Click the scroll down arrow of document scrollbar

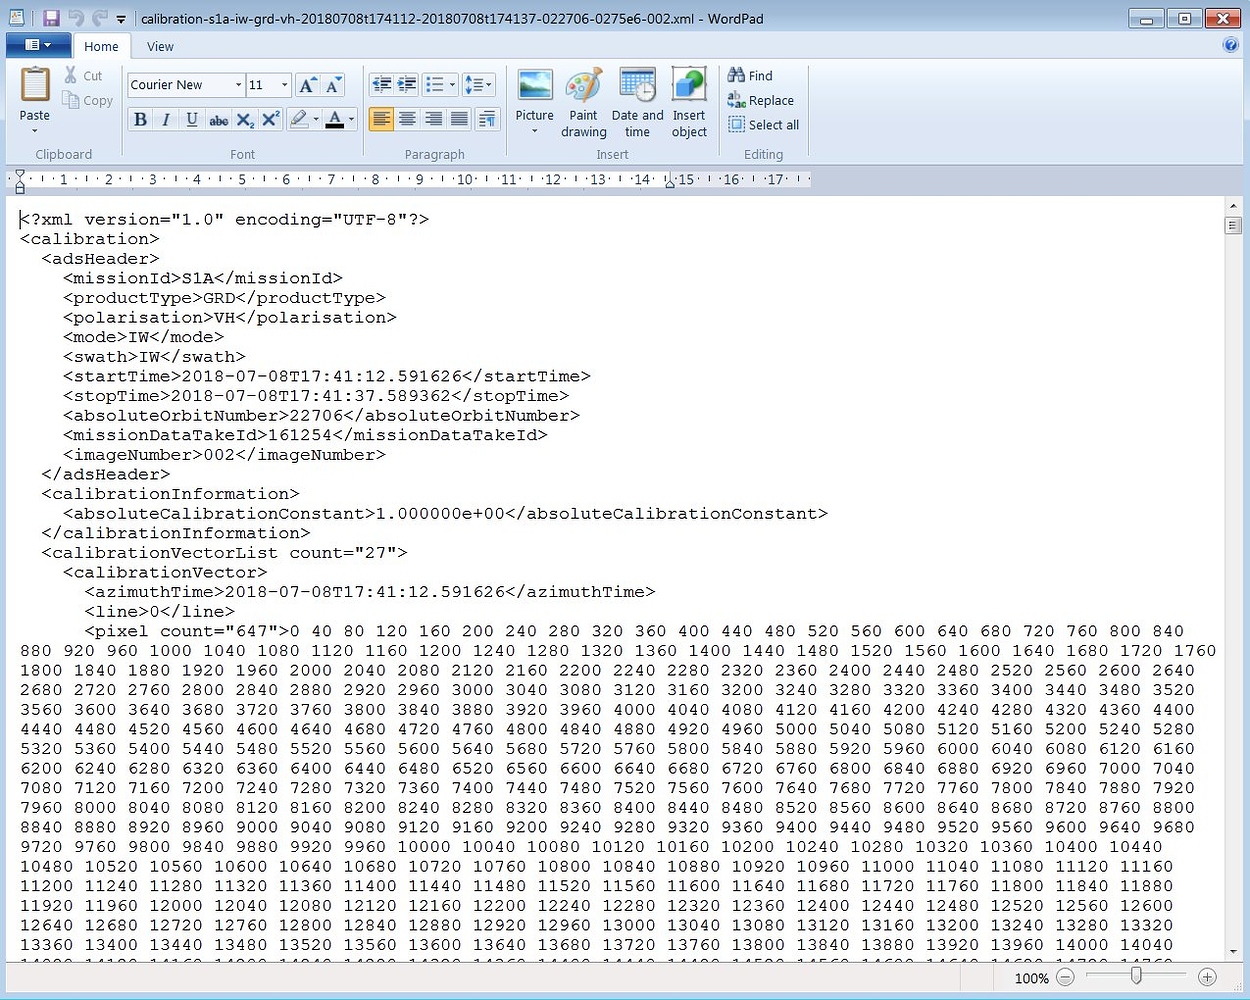pyautogui.click(x=1233, y=952)
